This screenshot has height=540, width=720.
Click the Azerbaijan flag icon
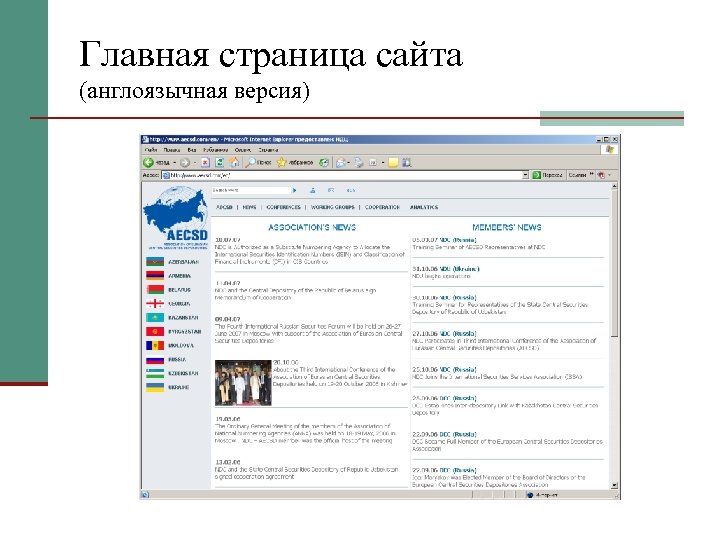coord(155,262)
